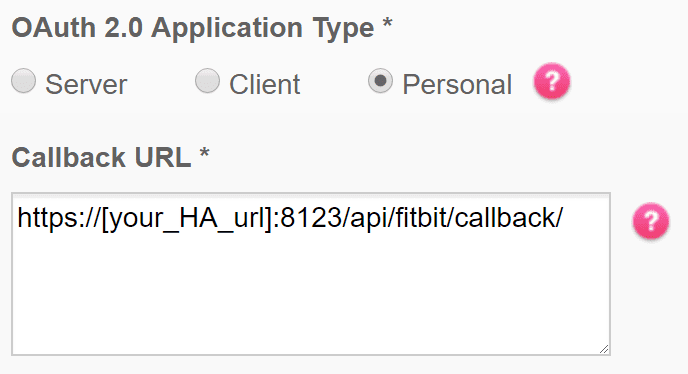Viewport: 688px width, 374px height.
Task: Click the asterisk after Callback URL
Action: point(204,153)
